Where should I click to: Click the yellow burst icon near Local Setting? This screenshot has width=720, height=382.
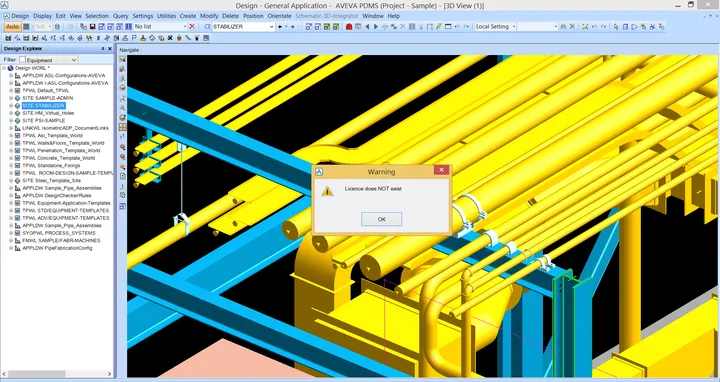click(585, 27)
